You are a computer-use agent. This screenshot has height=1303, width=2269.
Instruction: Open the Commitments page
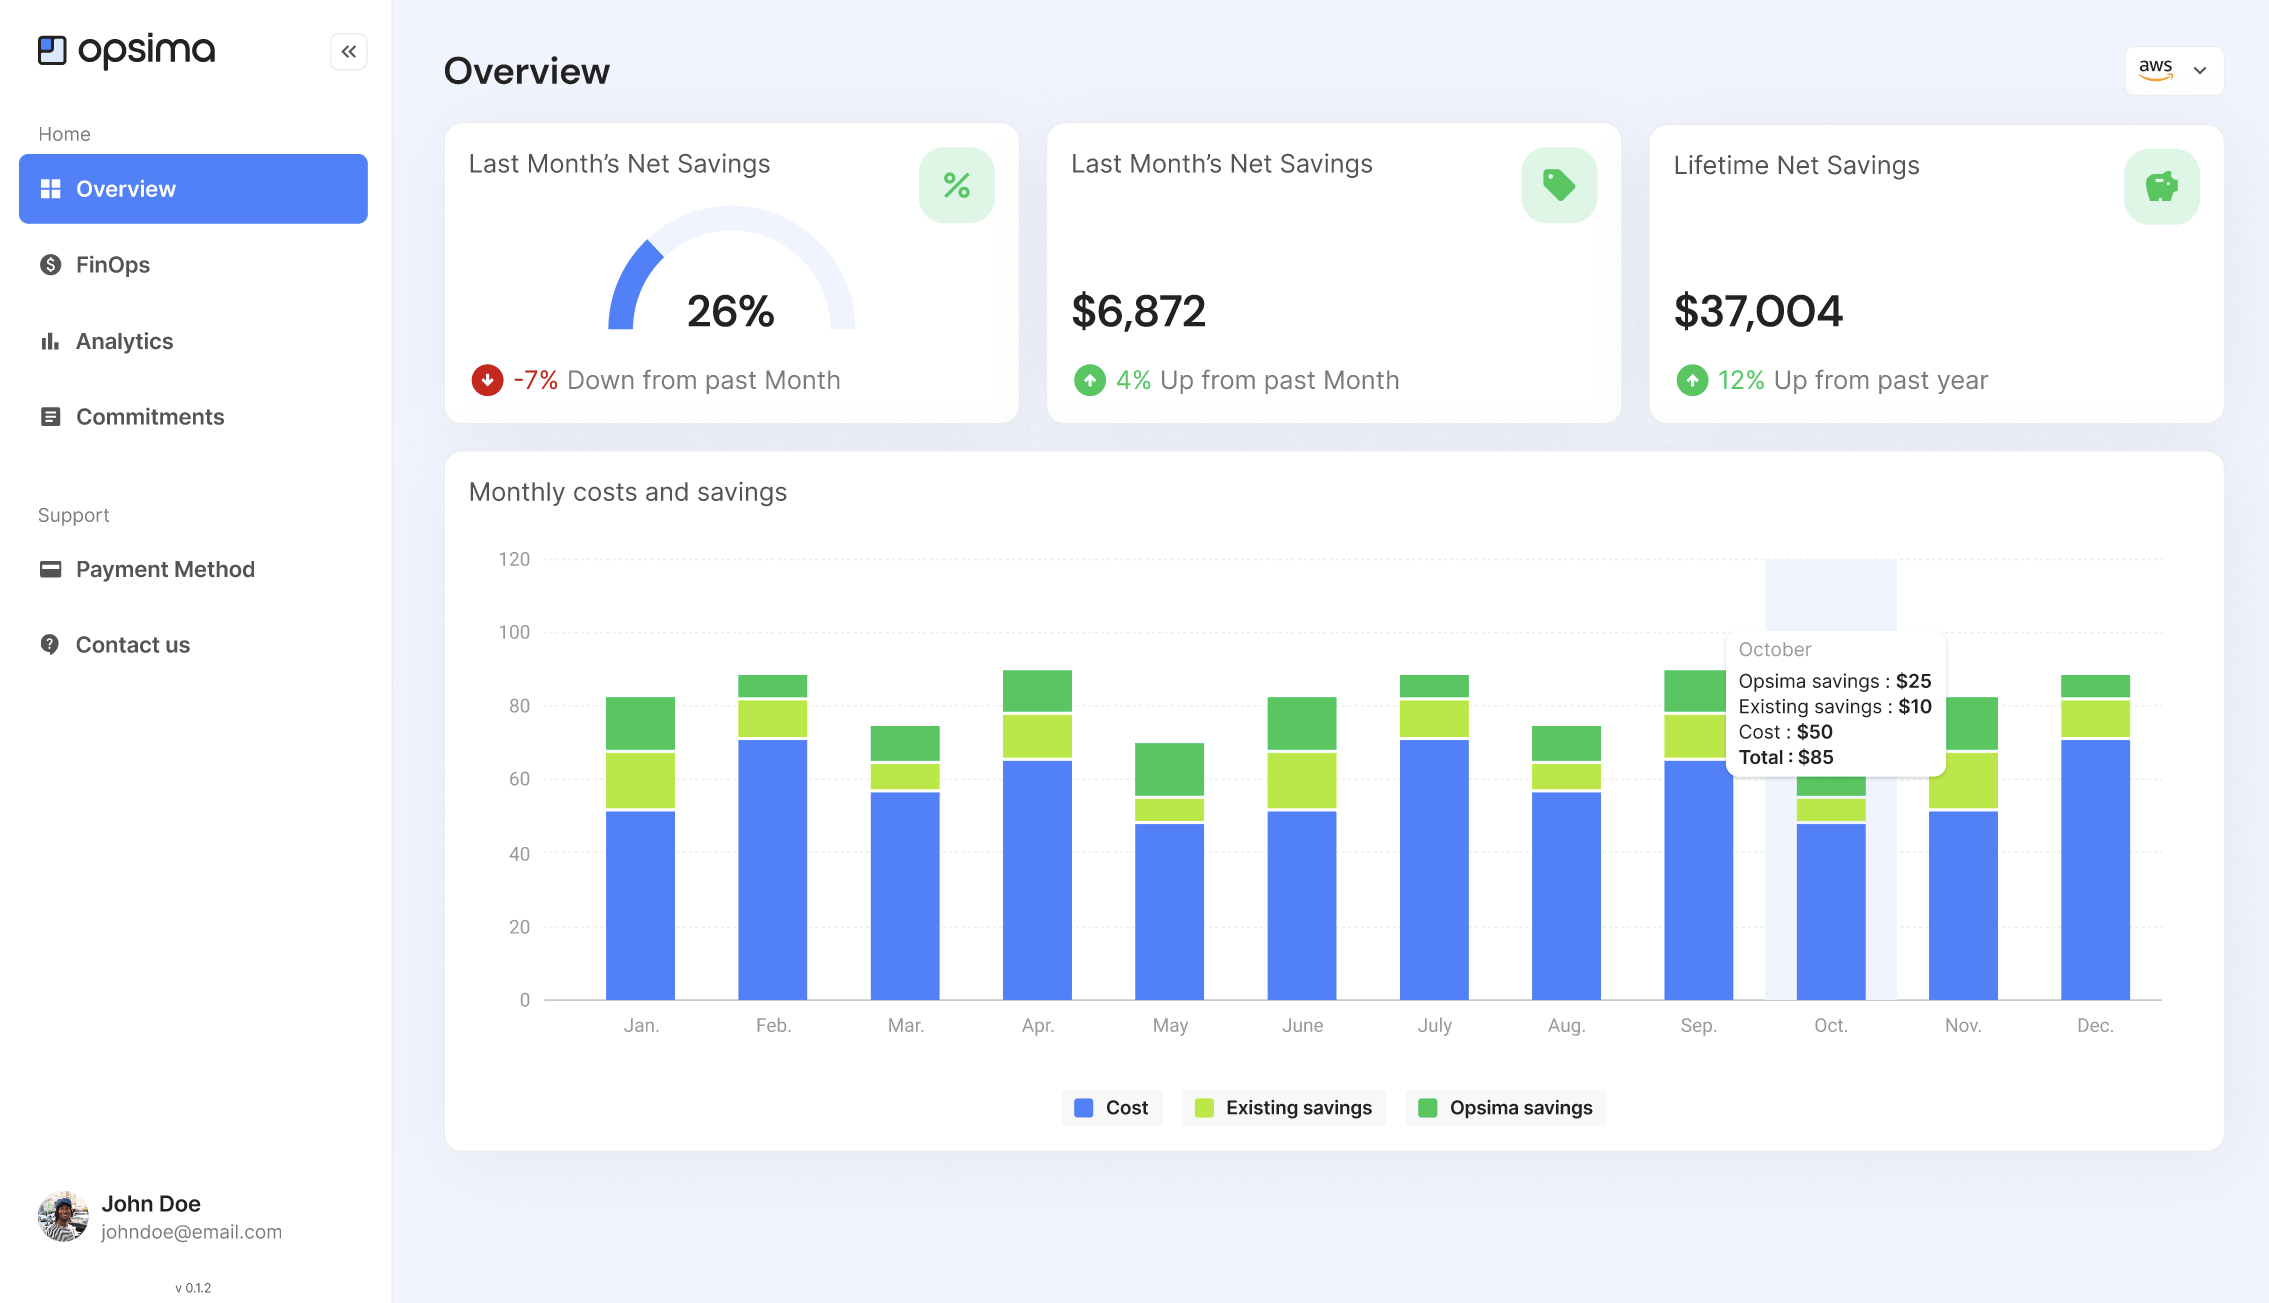[x=149, y=417]
